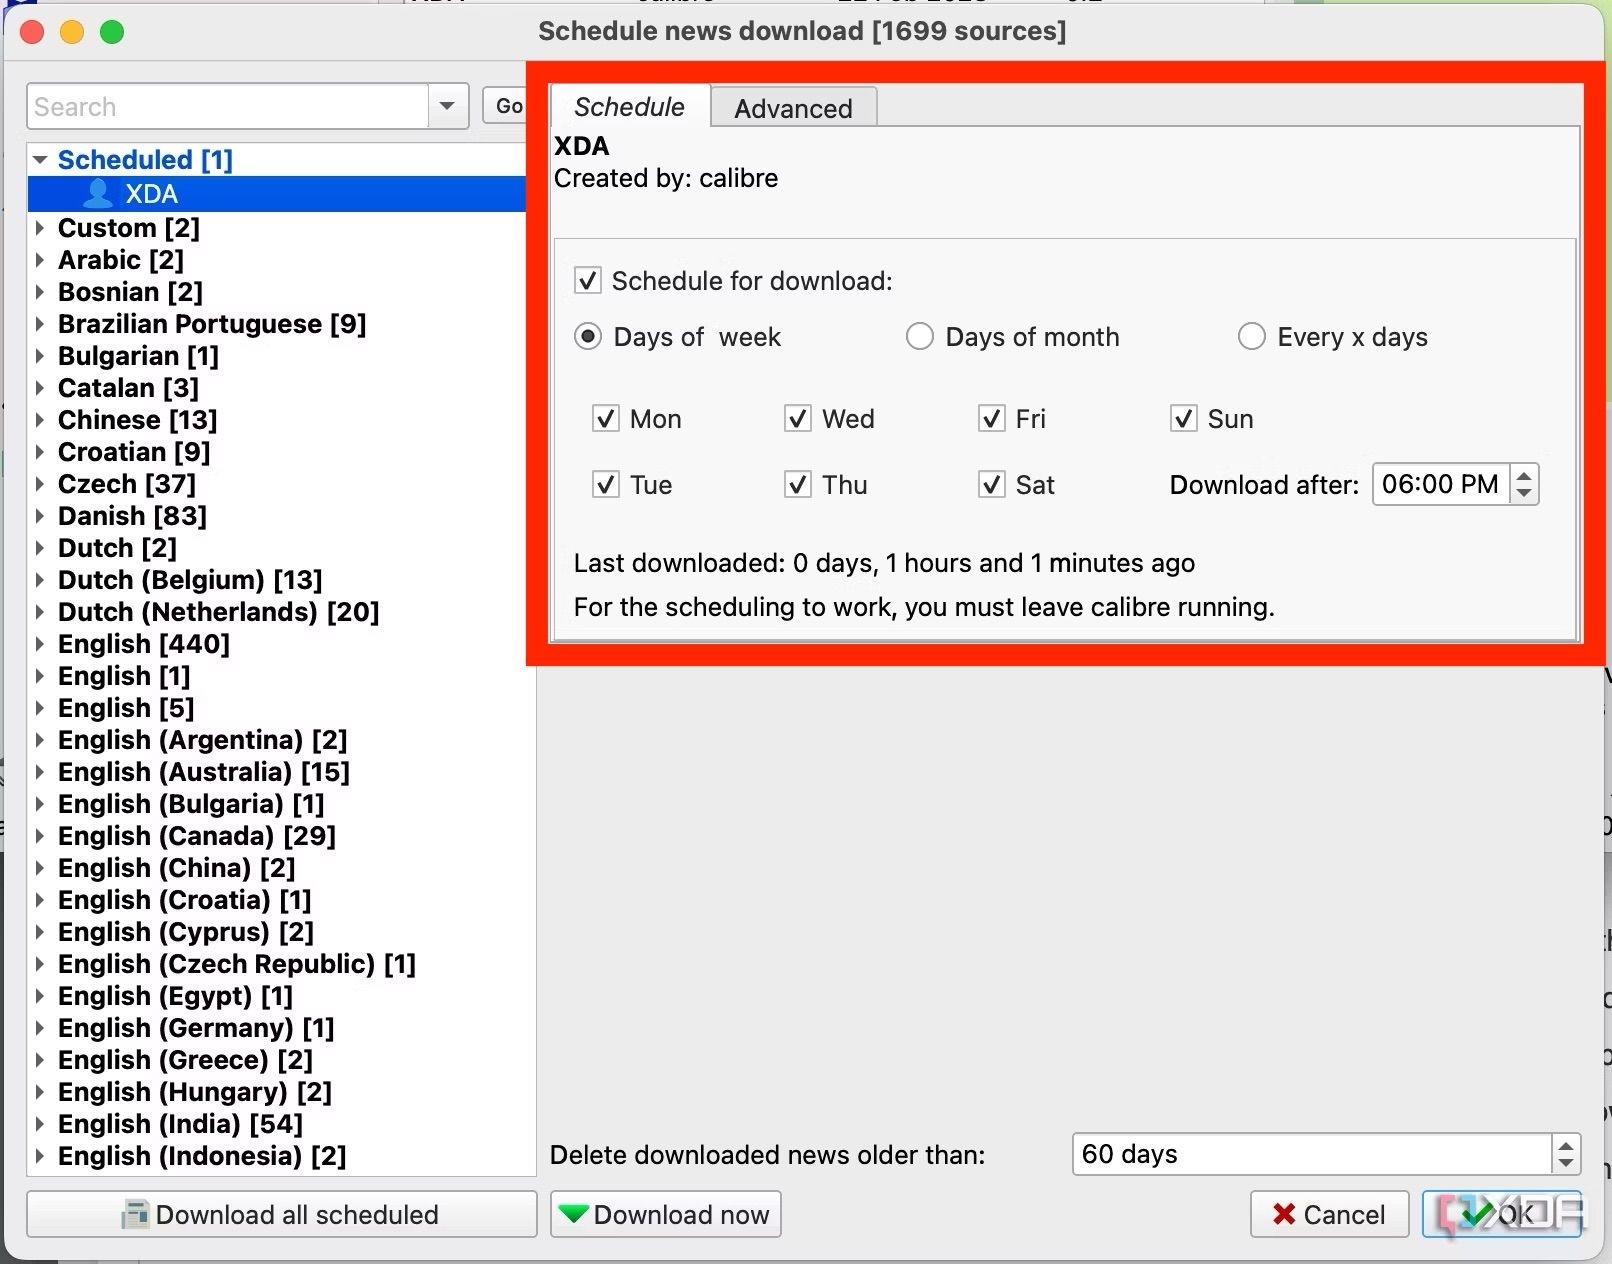The width and height of the screenshot is (1612, 1264).
Task: Expand the Custom [2] group
Action: click(x=40, y=227)
